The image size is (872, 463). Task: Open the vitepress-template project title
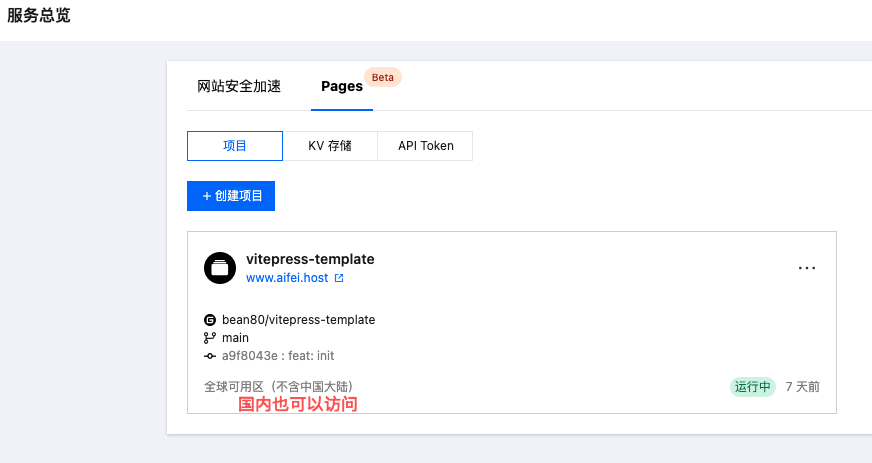point(310,259)
